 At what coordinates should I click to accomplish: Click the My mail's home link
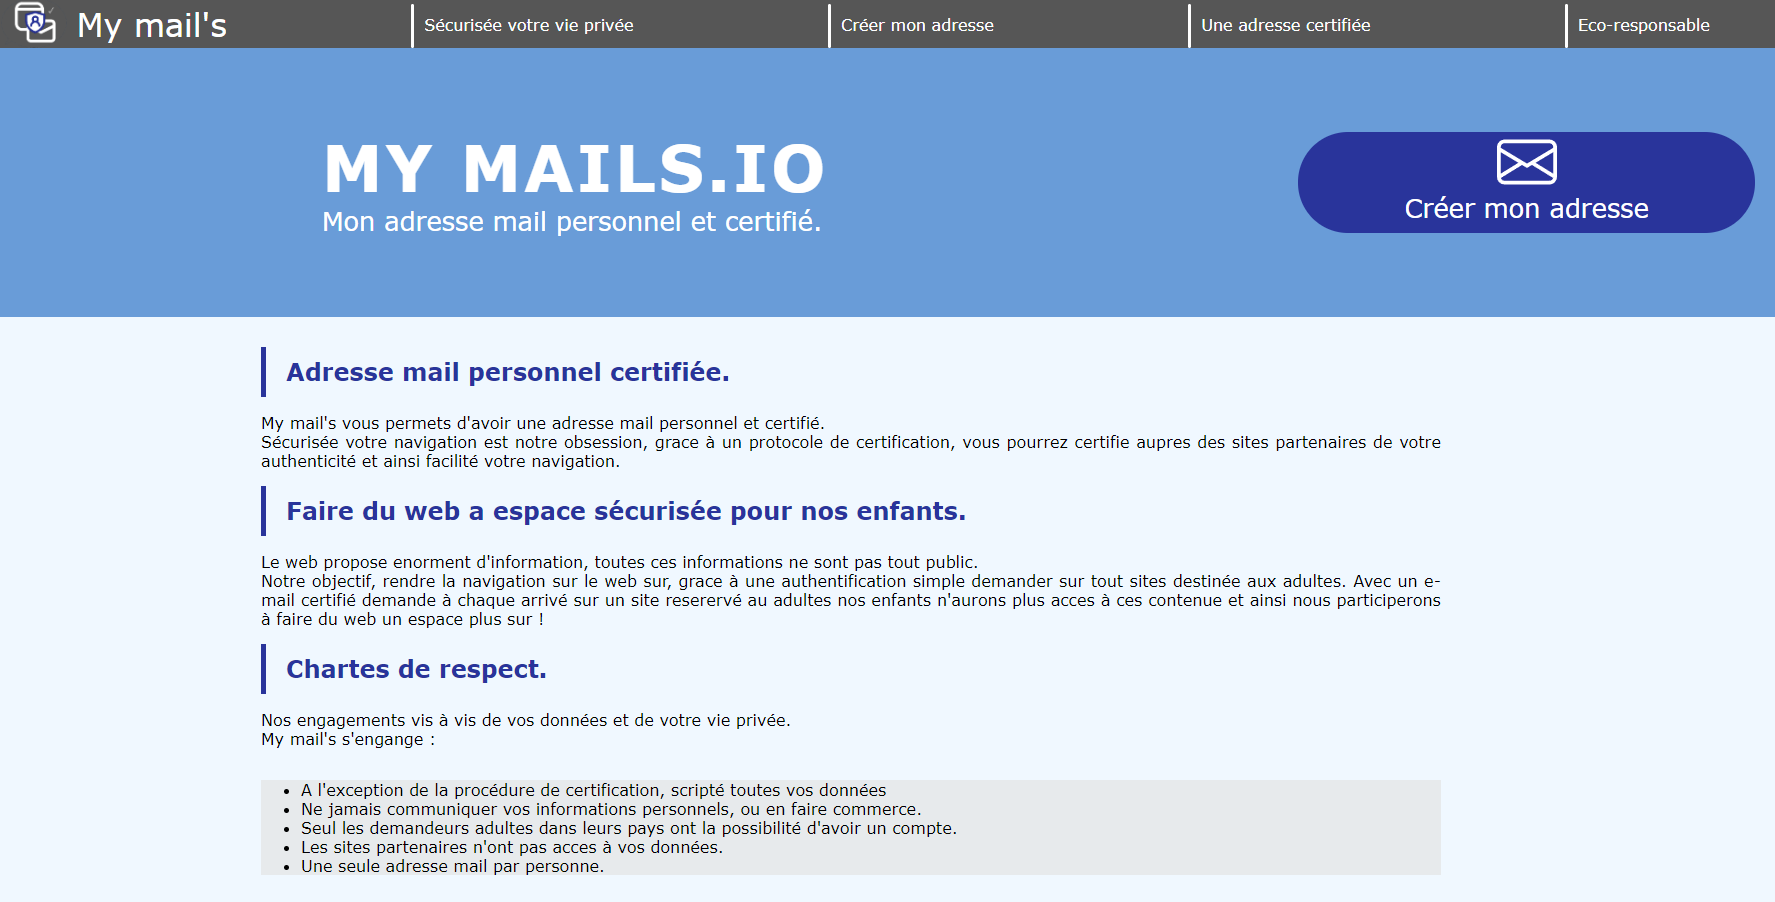pyautogui.click(x=152, y=25)
